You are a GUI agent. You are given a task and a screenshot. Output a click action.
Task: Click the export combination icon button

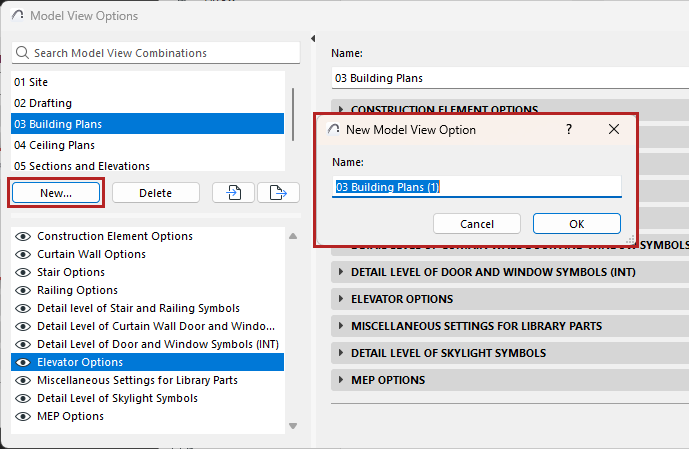[x=278, y=193]
